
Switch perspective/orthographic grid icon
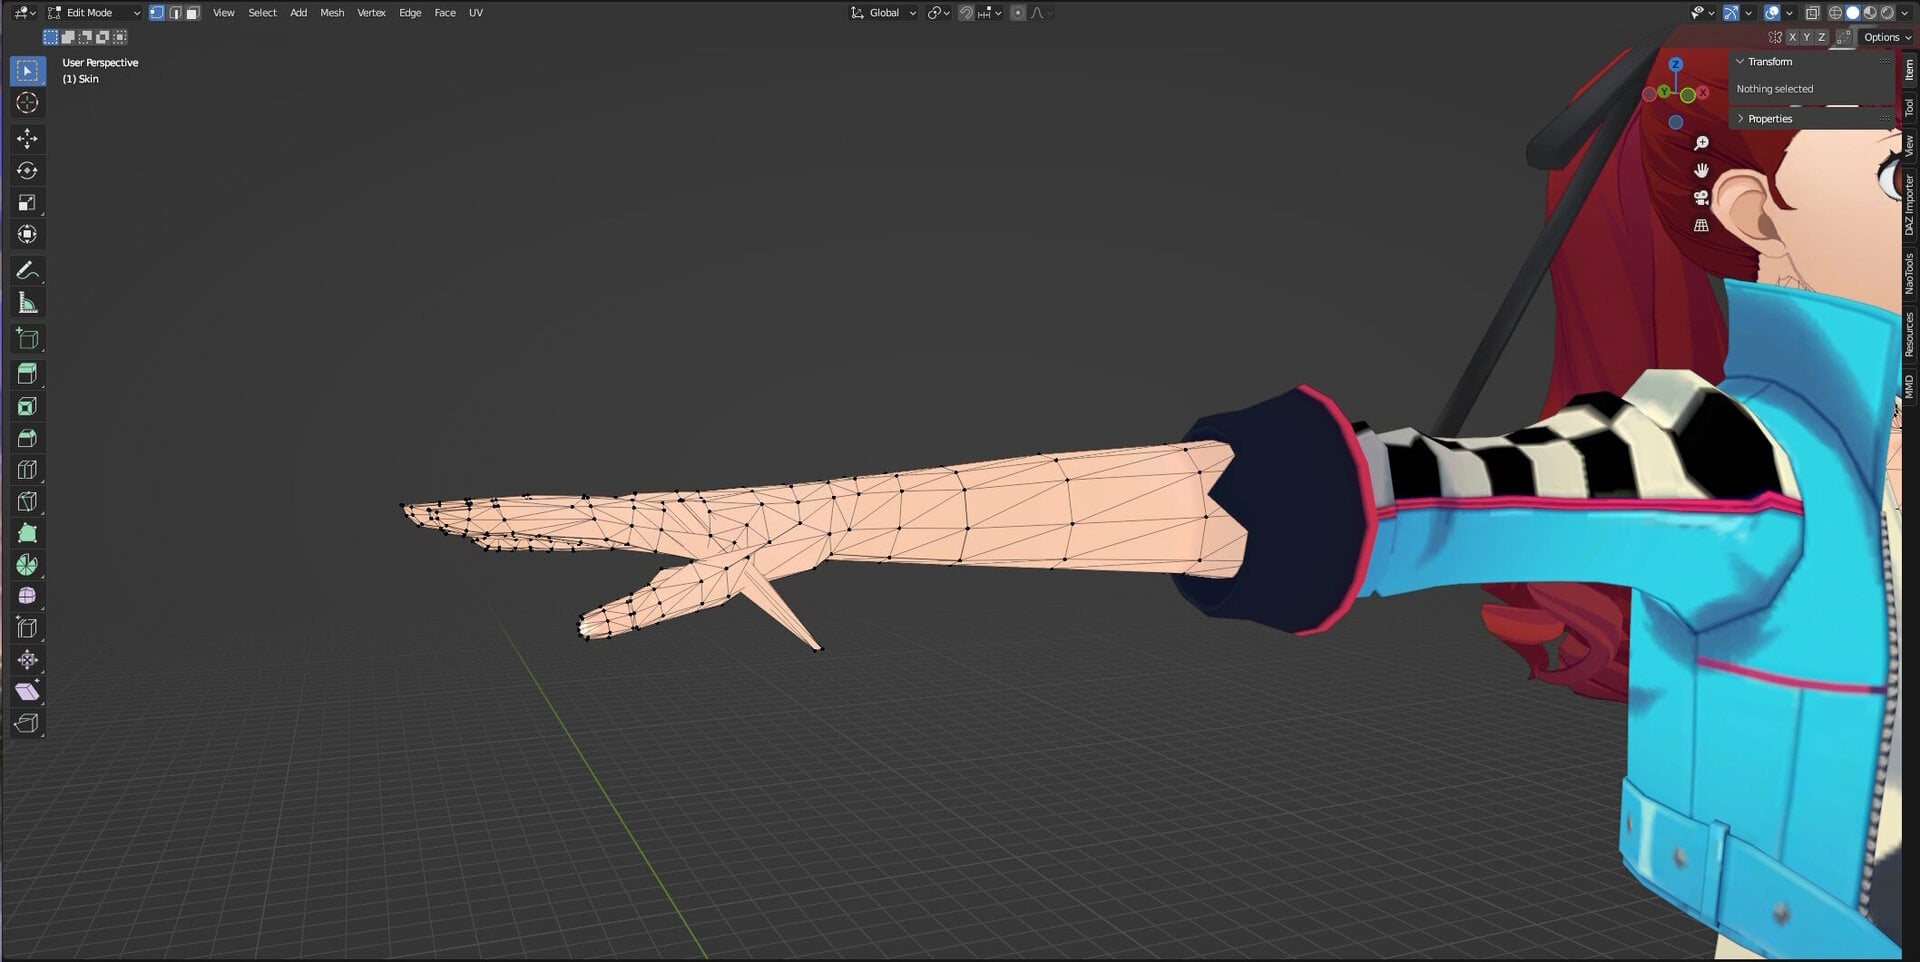[1701, 226]
